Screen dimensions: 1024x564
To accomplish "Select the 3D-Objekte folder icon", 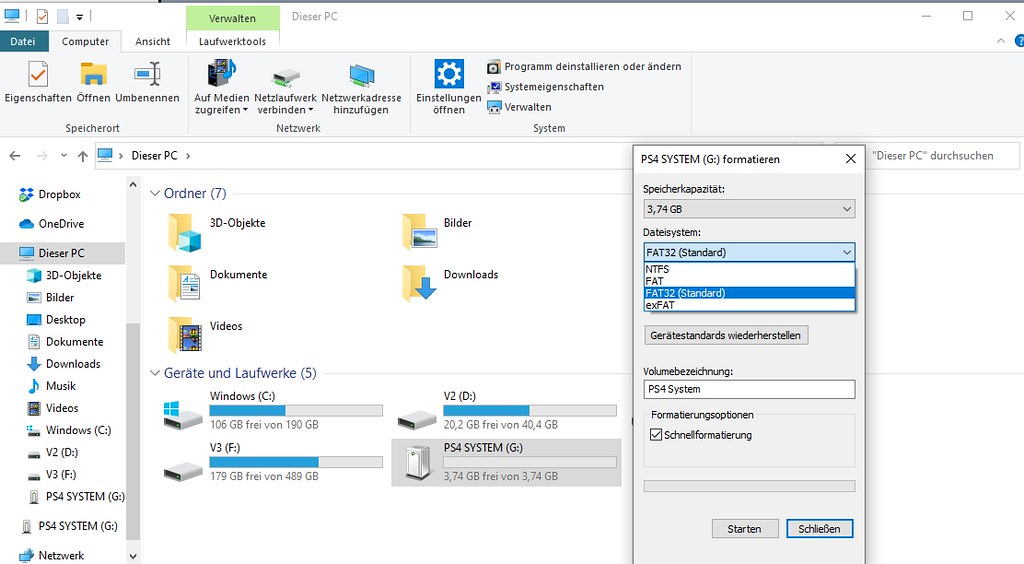I will coord(185,232).
